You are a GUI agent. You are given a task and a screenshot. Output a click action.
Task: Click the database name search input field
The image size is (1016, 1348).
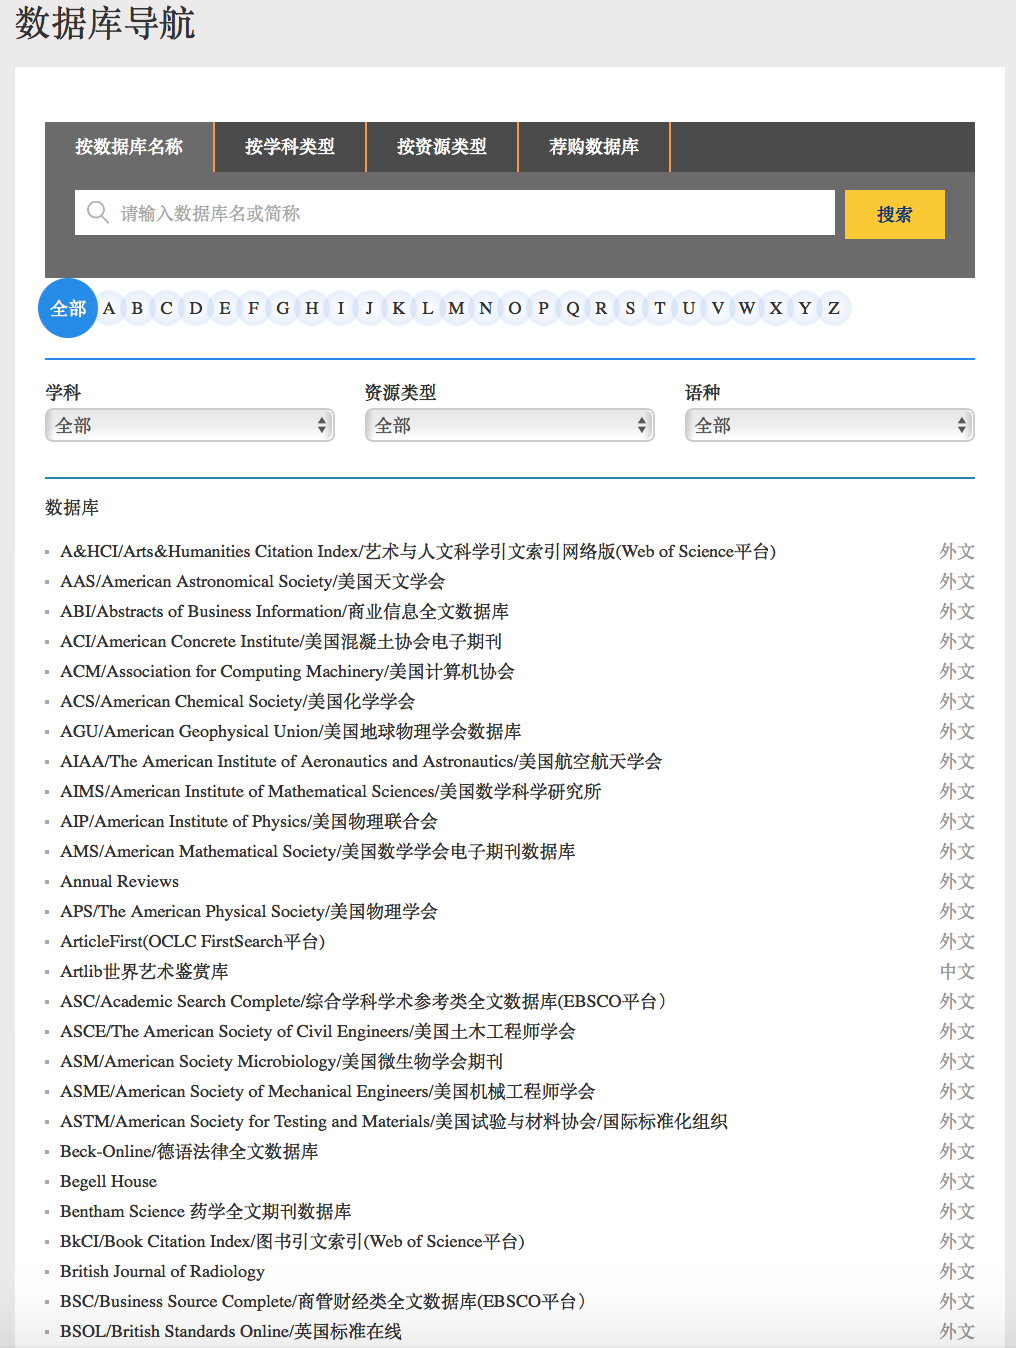click(470, 213)
